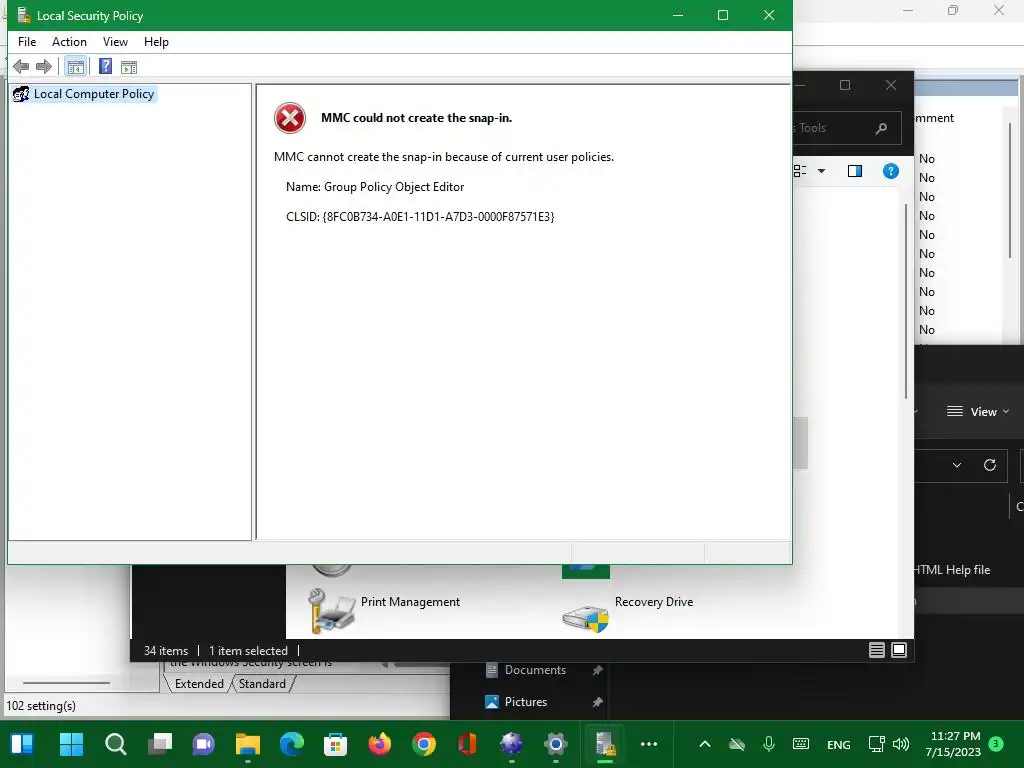This screenshot has width=1024, height=768.
Task: Click the Refresh button in the dark window
Action: [x=990, y=465]
